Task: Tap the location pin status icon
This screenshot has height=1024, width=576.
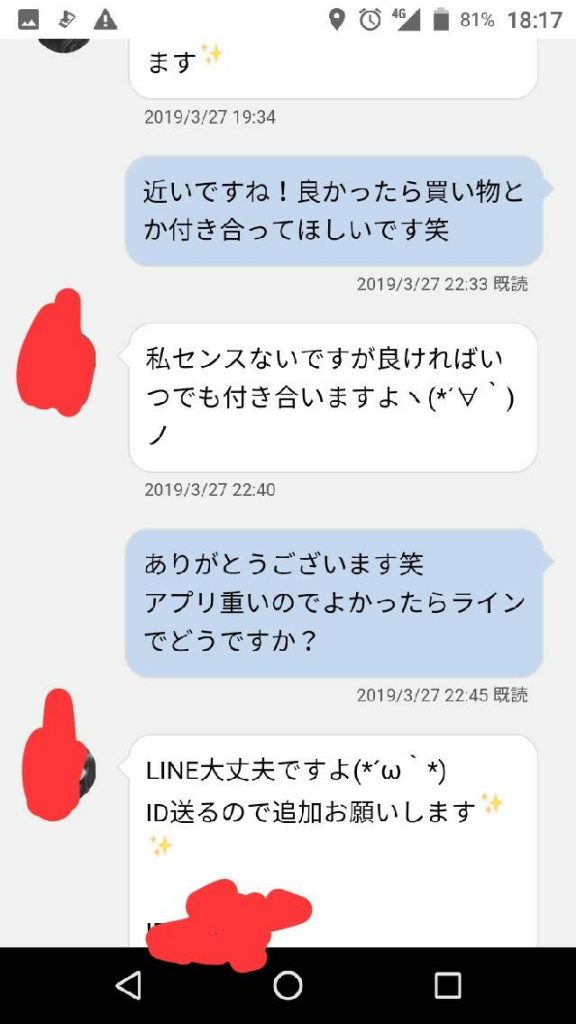Action: point(337,20)
